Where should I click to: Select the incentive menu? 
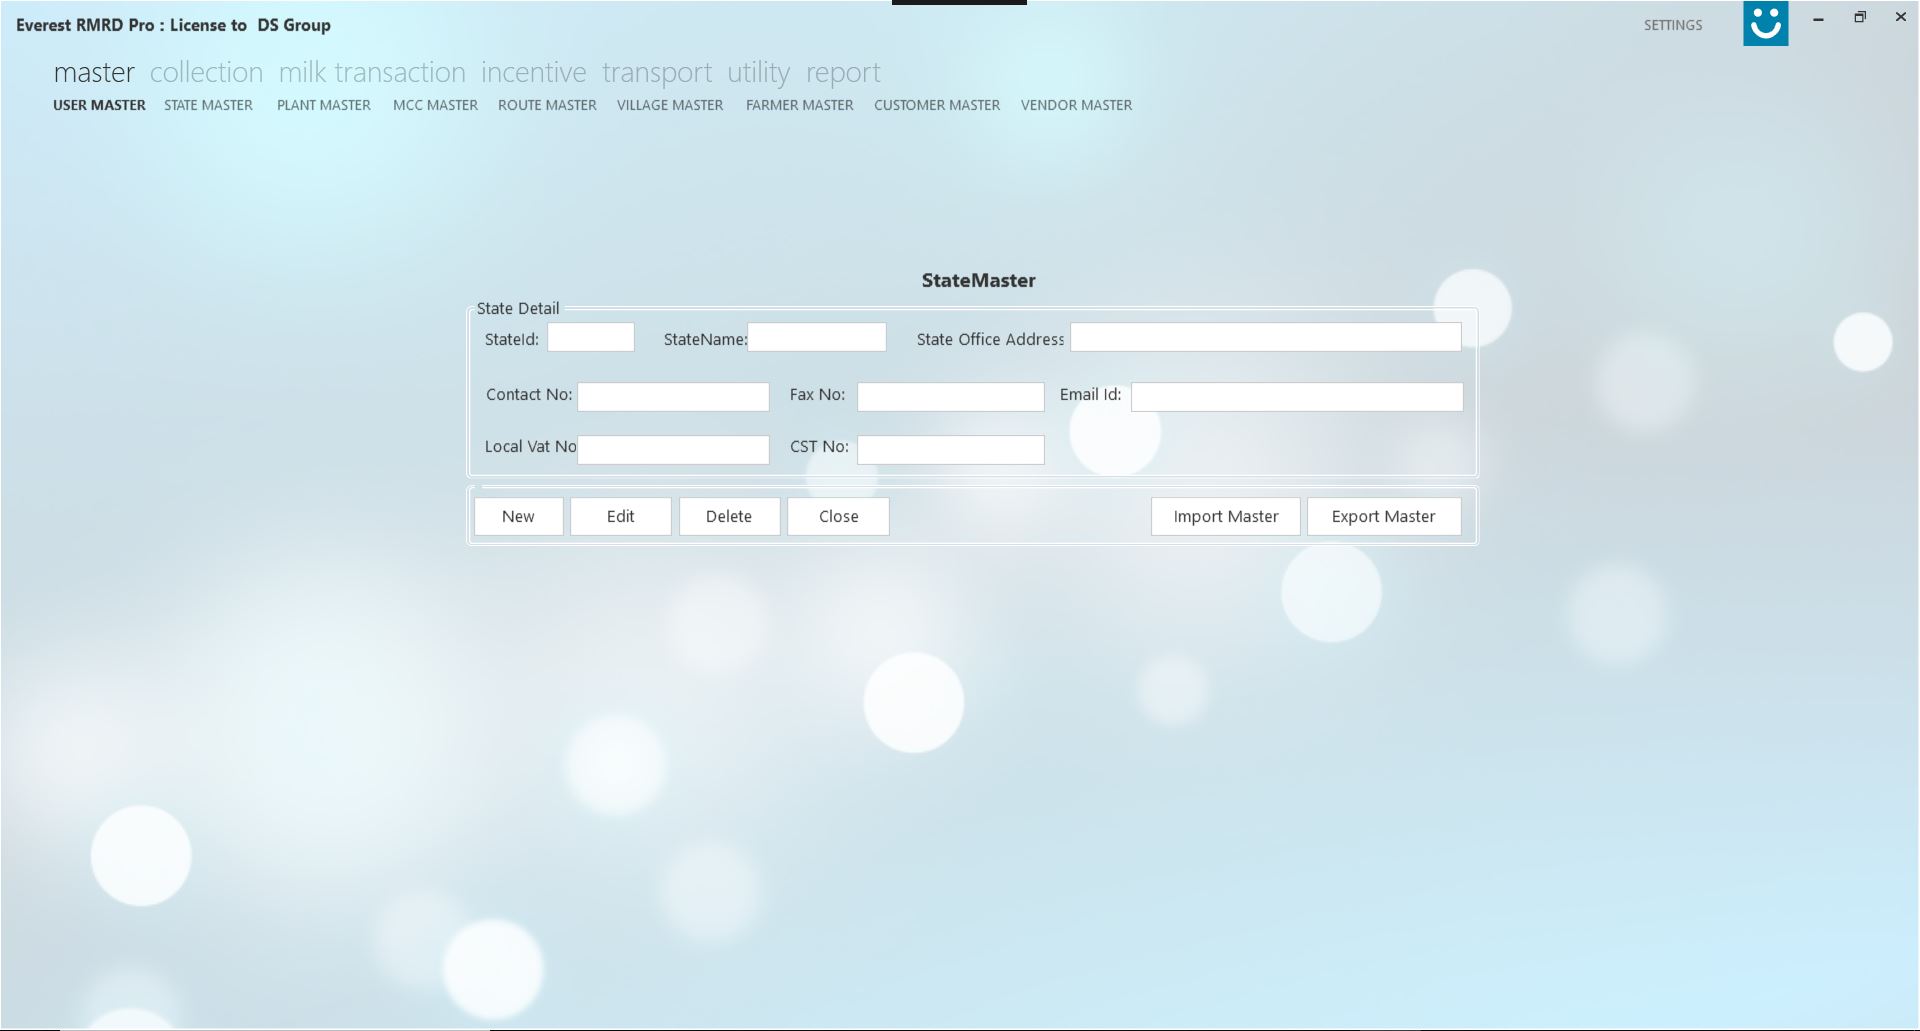533,72
